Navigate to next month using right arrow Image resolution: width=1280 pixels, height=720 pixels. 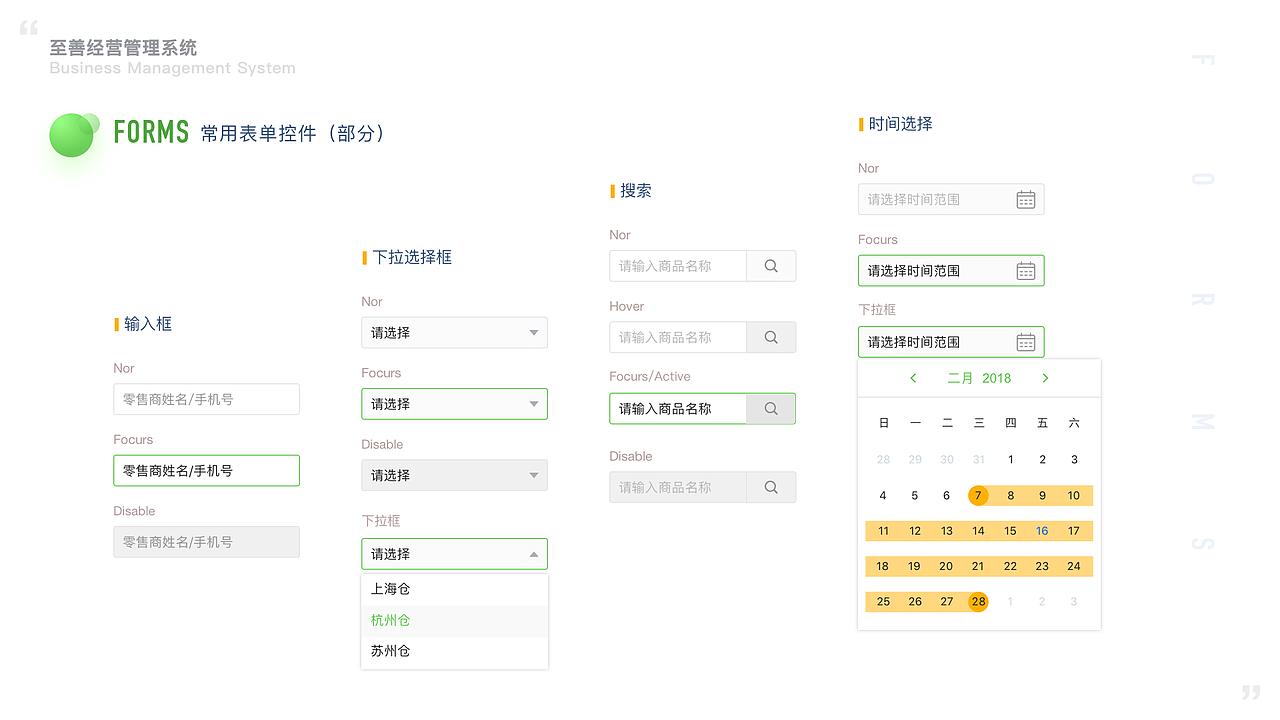(x=1045, y=378)
